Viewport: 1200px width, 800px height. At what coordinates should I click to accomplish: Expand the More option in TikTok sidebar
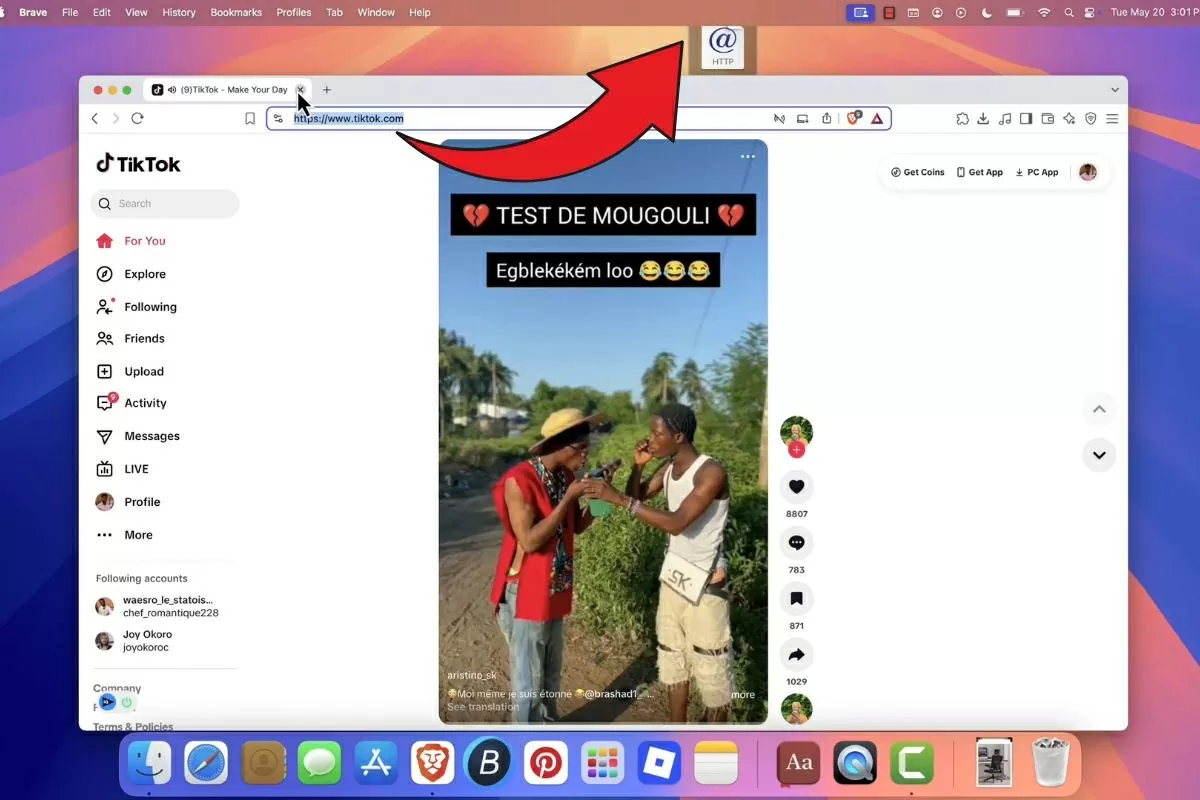(x=125, y=535)
